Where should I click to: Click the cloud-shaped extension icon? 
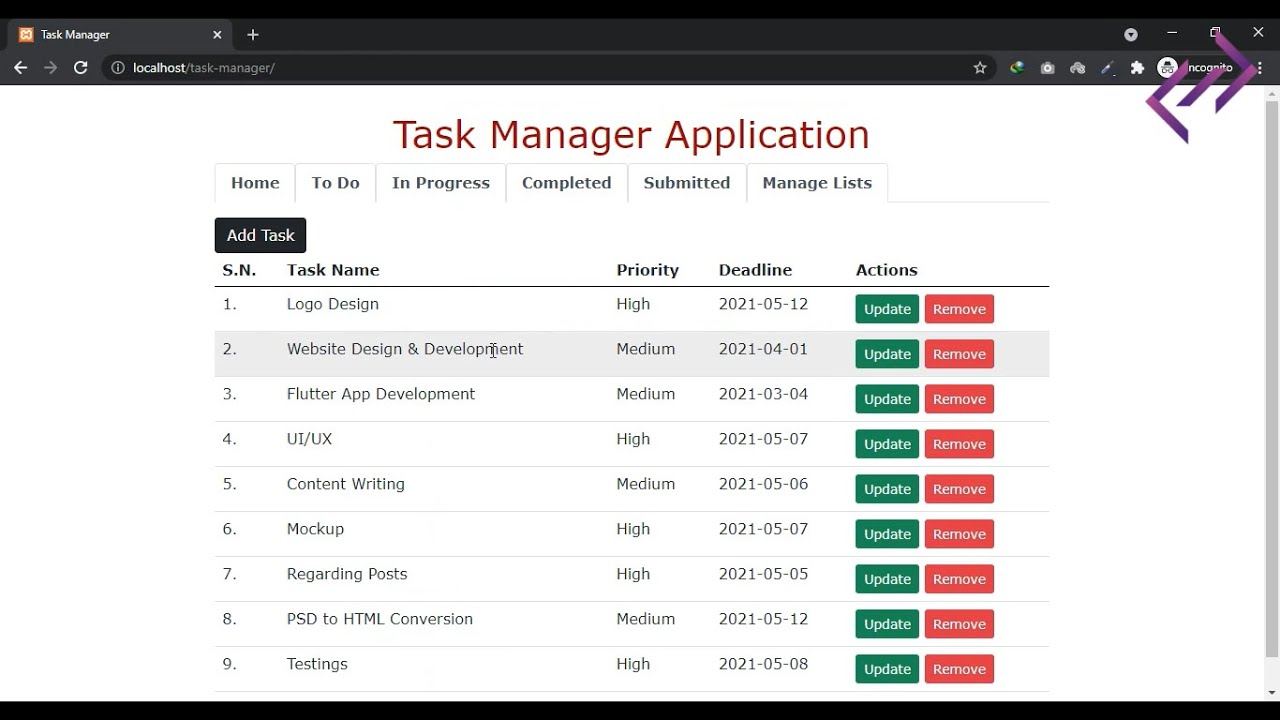click(1077, 68)
